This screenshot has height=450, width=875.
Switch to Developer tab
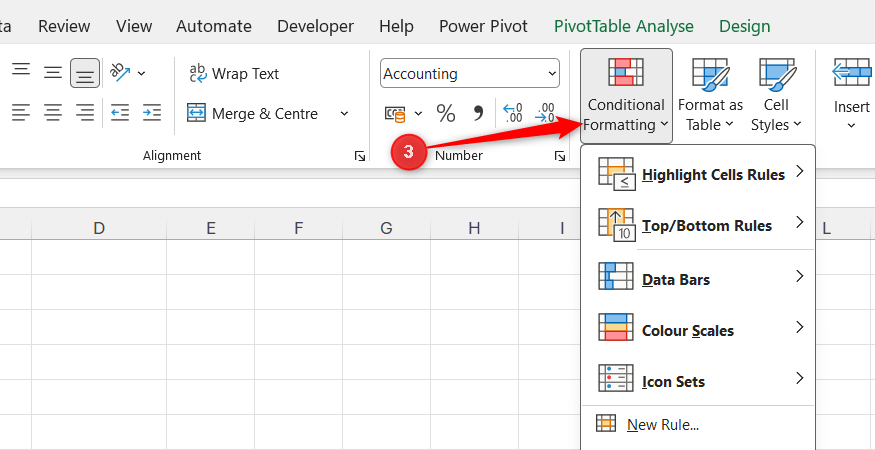click(x=315, y=26)
